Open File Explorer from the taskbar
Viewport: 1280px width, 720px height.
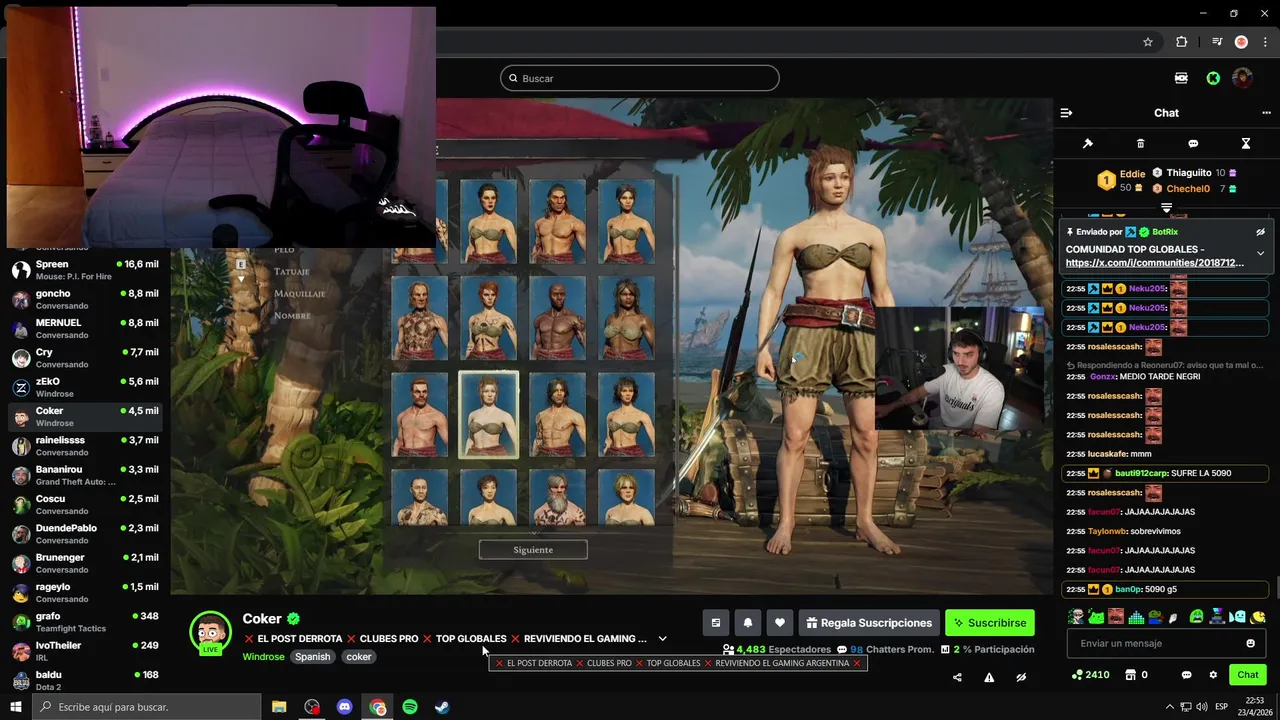(279, 707)
